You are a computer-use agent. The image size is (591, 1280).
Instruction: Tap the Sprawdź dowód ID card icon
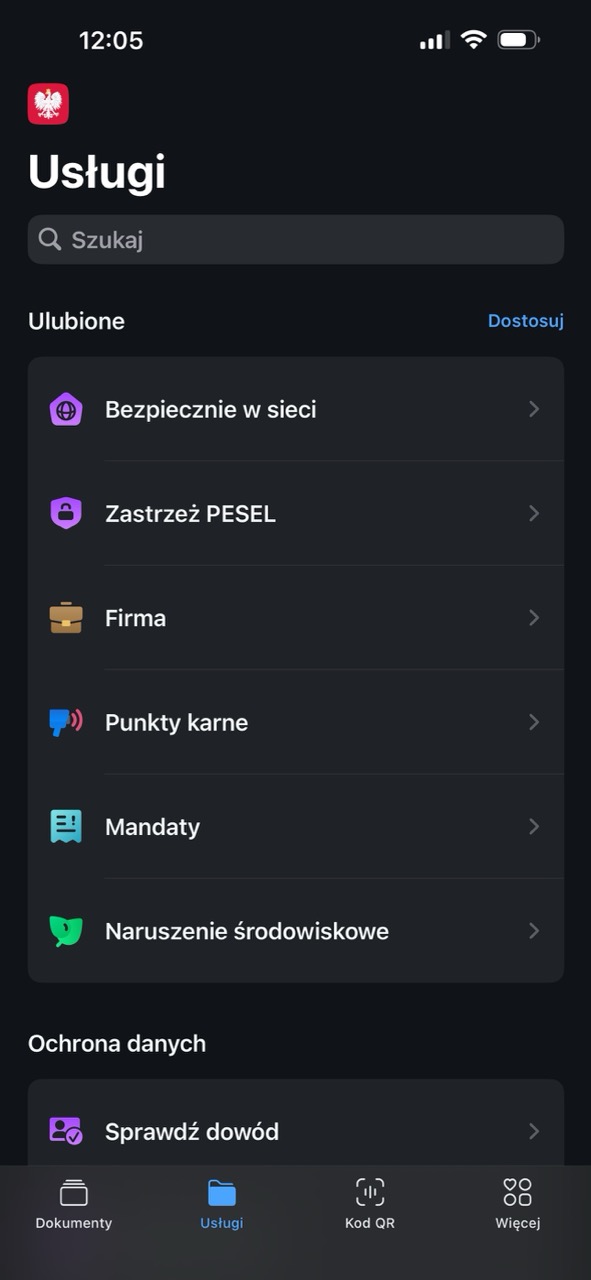(66, 1131)
